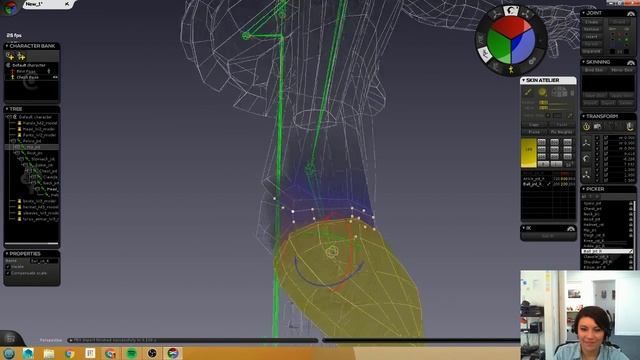Collapse the Tree panel

pyautogui.click(x=7, y=109)
